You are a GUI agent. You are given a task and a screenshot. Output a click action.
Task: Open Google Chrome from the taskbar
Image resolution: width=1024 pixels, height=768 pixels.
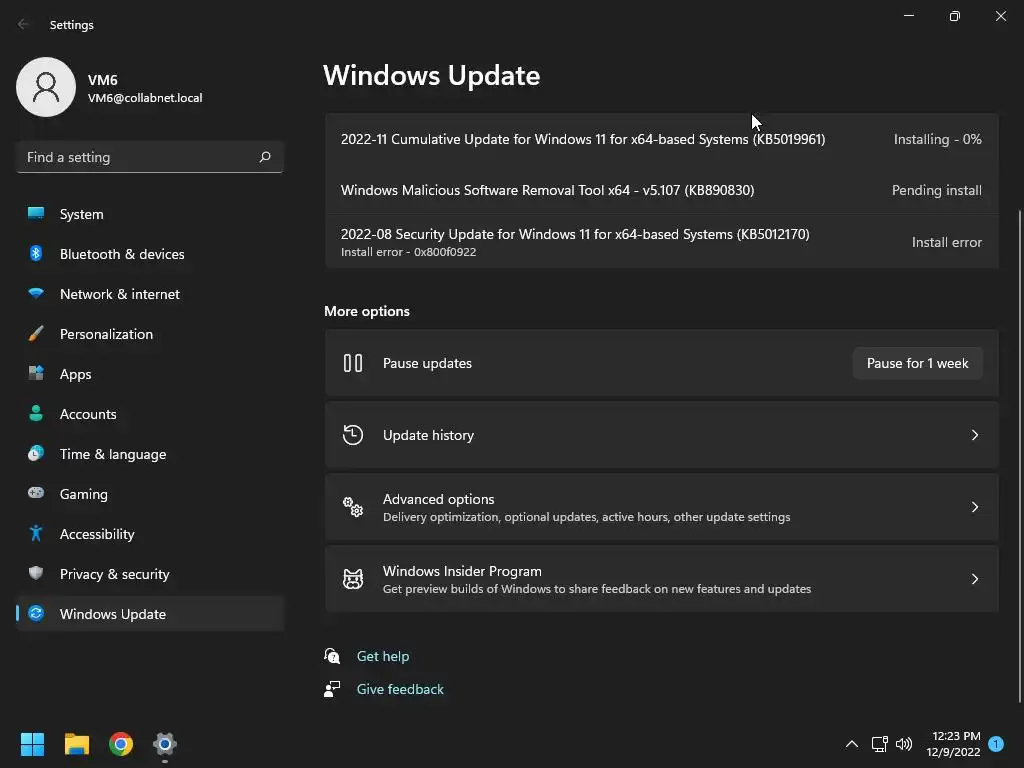[x=121, y=744]
